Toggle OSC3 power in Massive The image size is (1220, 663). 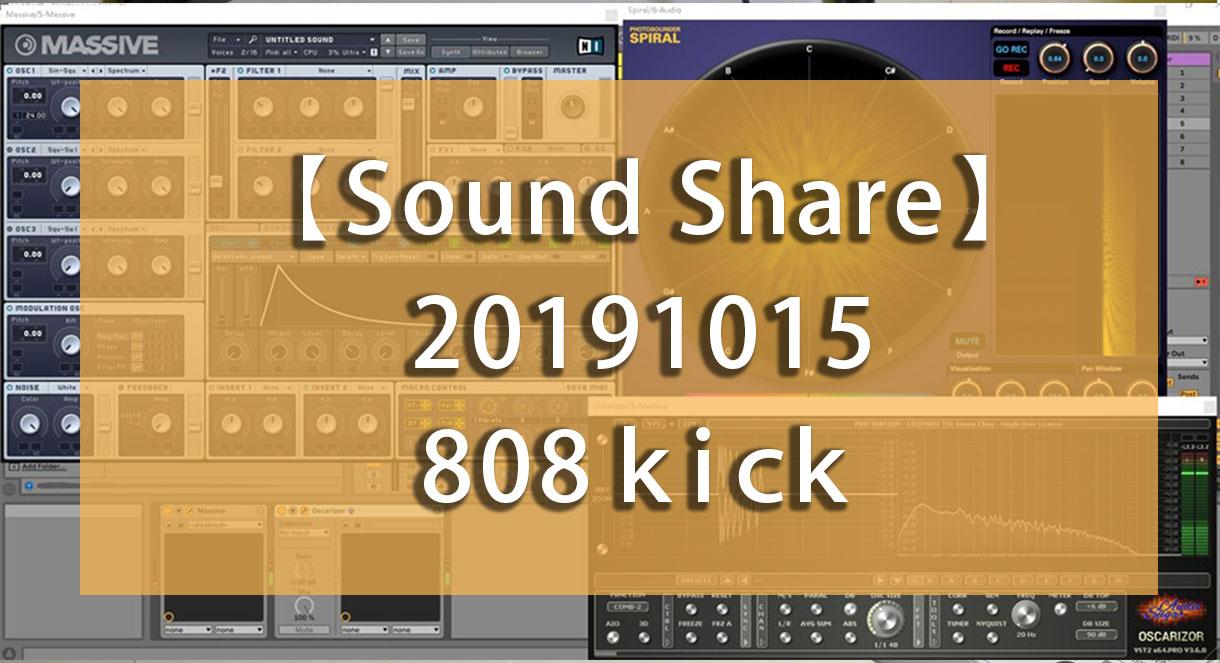[x=10, y=229]
